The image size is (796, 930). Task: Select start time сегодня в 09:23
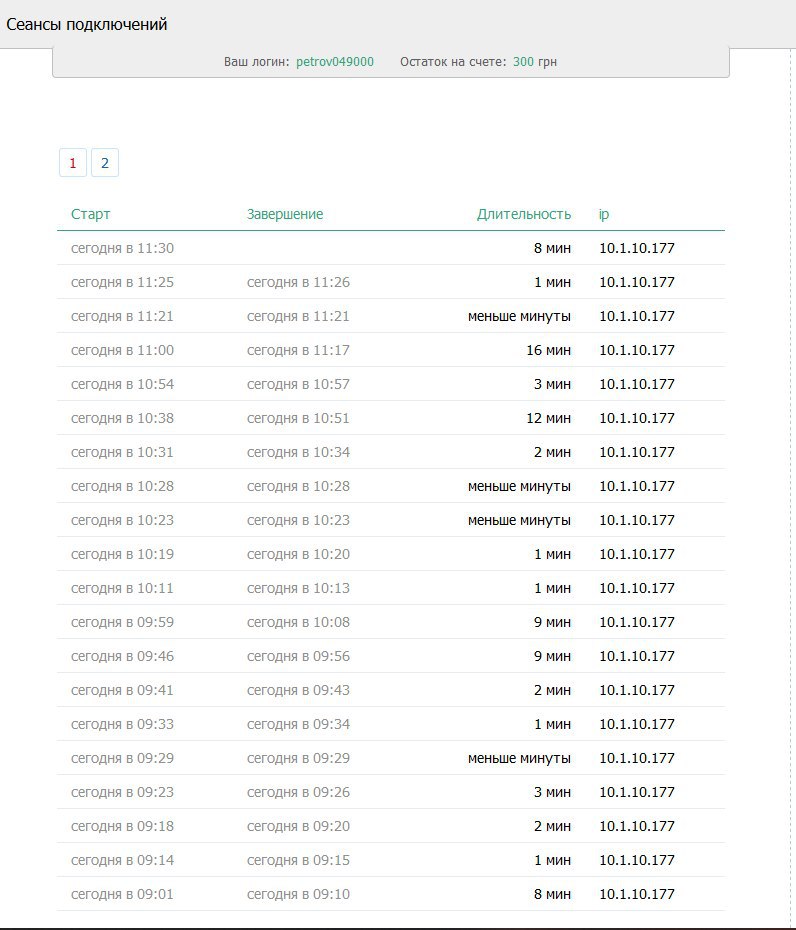[122, 792]
